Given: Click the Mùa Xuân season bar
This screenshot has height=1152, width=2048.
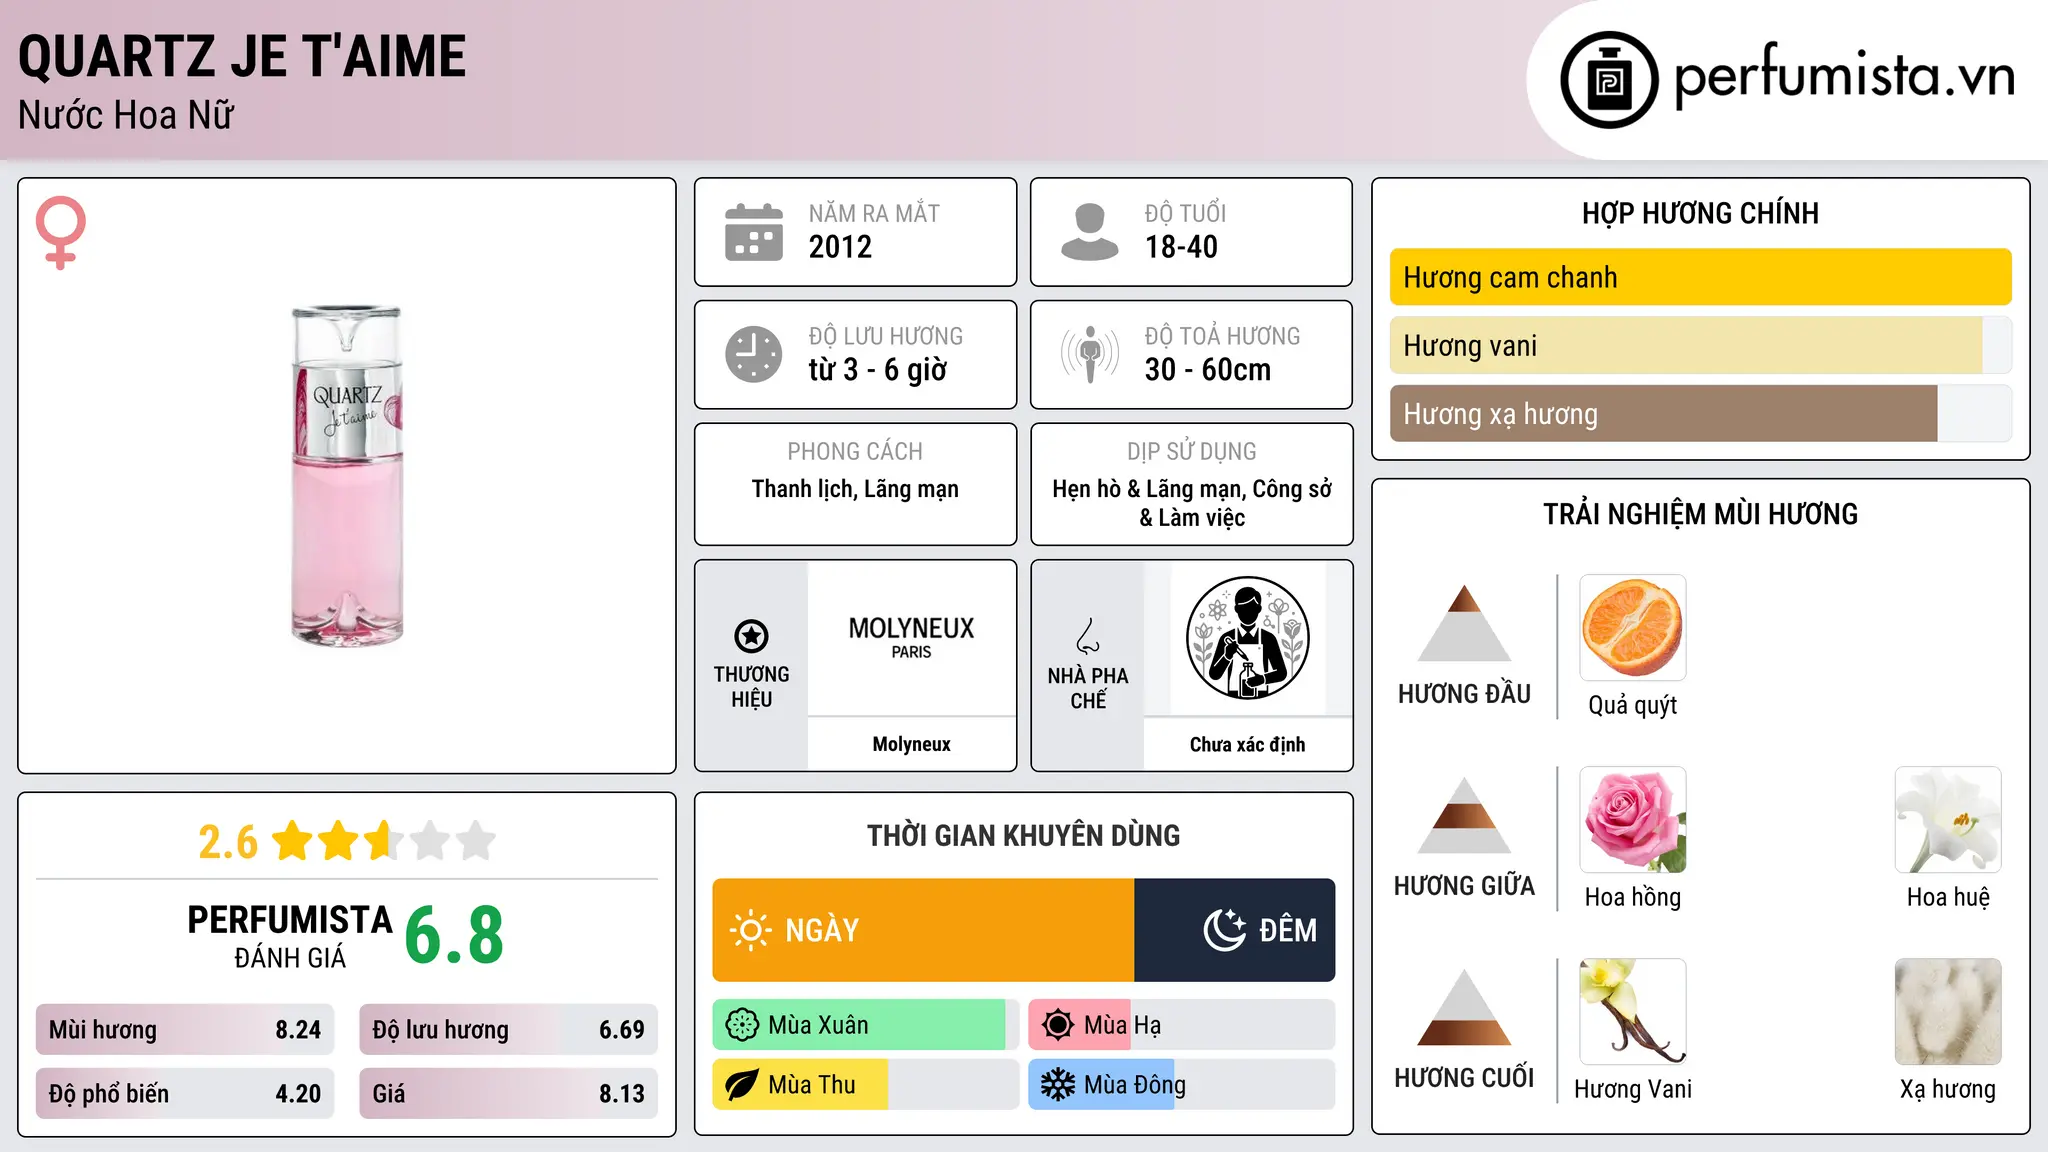Looking at the screenshot, I should pos(865,1025).
